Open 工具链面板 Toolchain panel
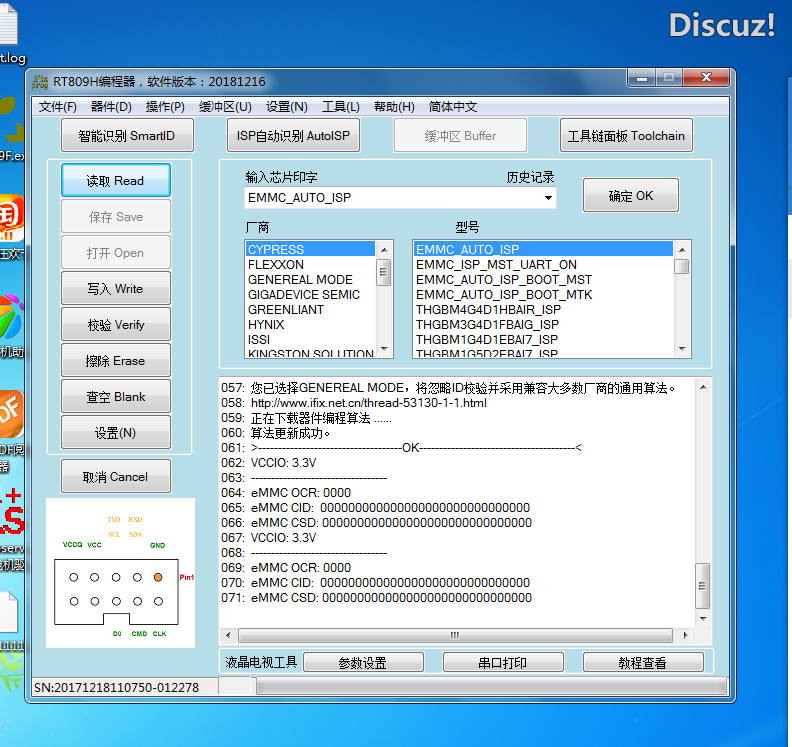Screen dimensions: 792x747 tap(626, 135)
